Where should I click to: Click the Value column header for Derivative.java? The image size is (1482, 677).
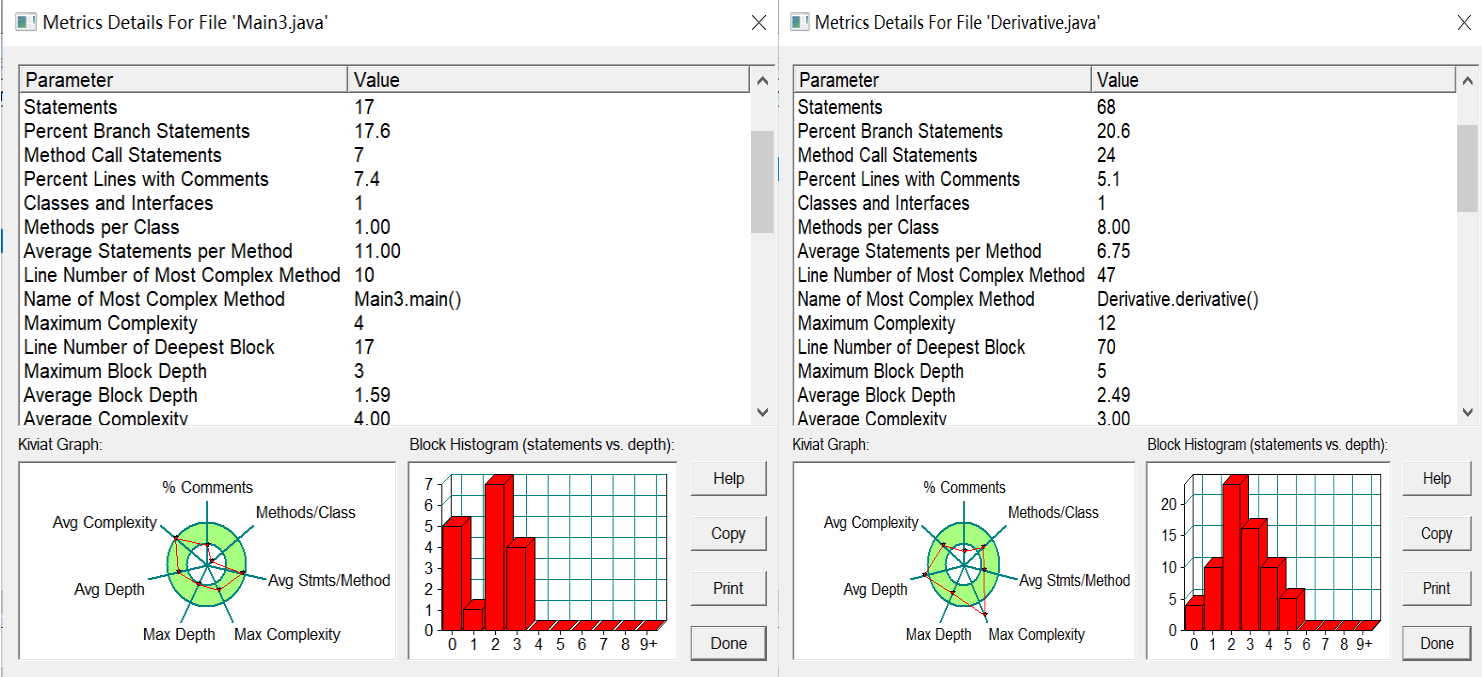(x=1272, y=80)
